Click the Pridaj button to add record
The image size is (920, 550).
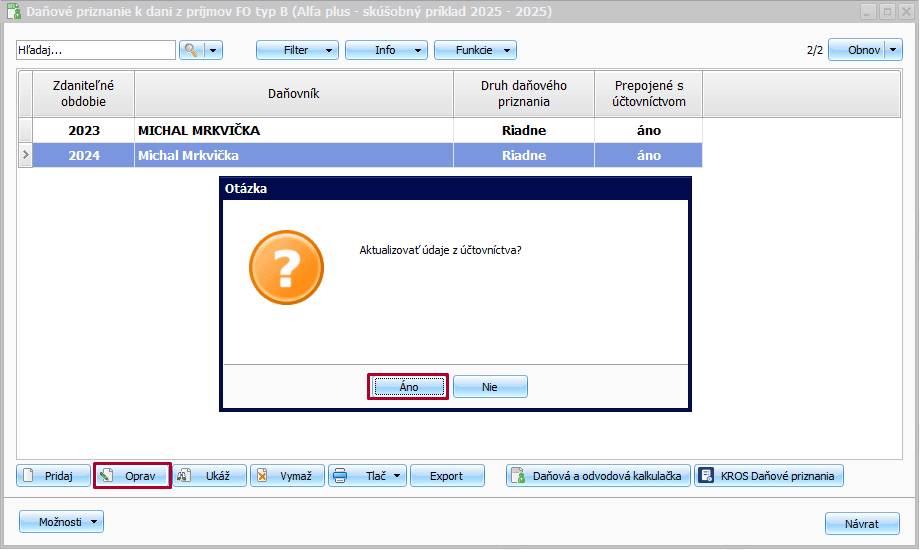click(x=54, y=476)
